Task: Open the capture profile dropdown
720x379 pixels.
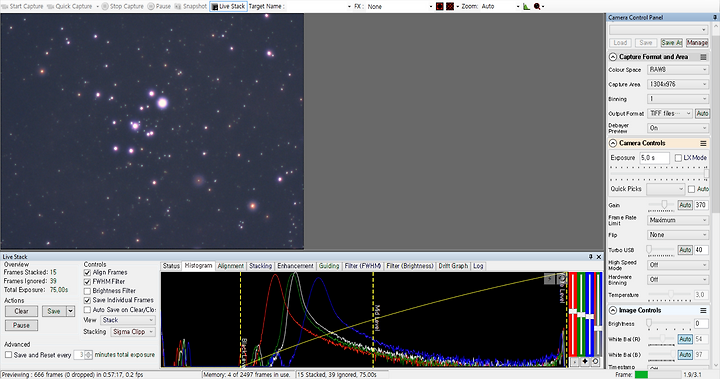Action: (x=658, y=29)
